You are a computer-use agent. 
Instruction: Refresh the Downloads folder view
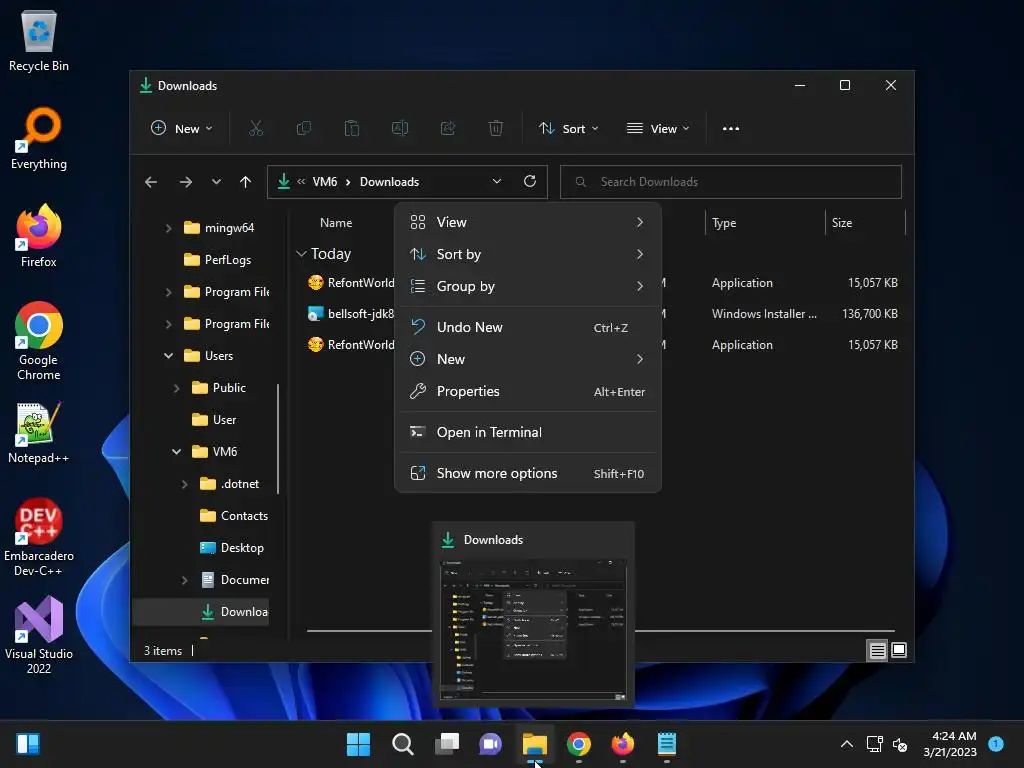[530, 182]
